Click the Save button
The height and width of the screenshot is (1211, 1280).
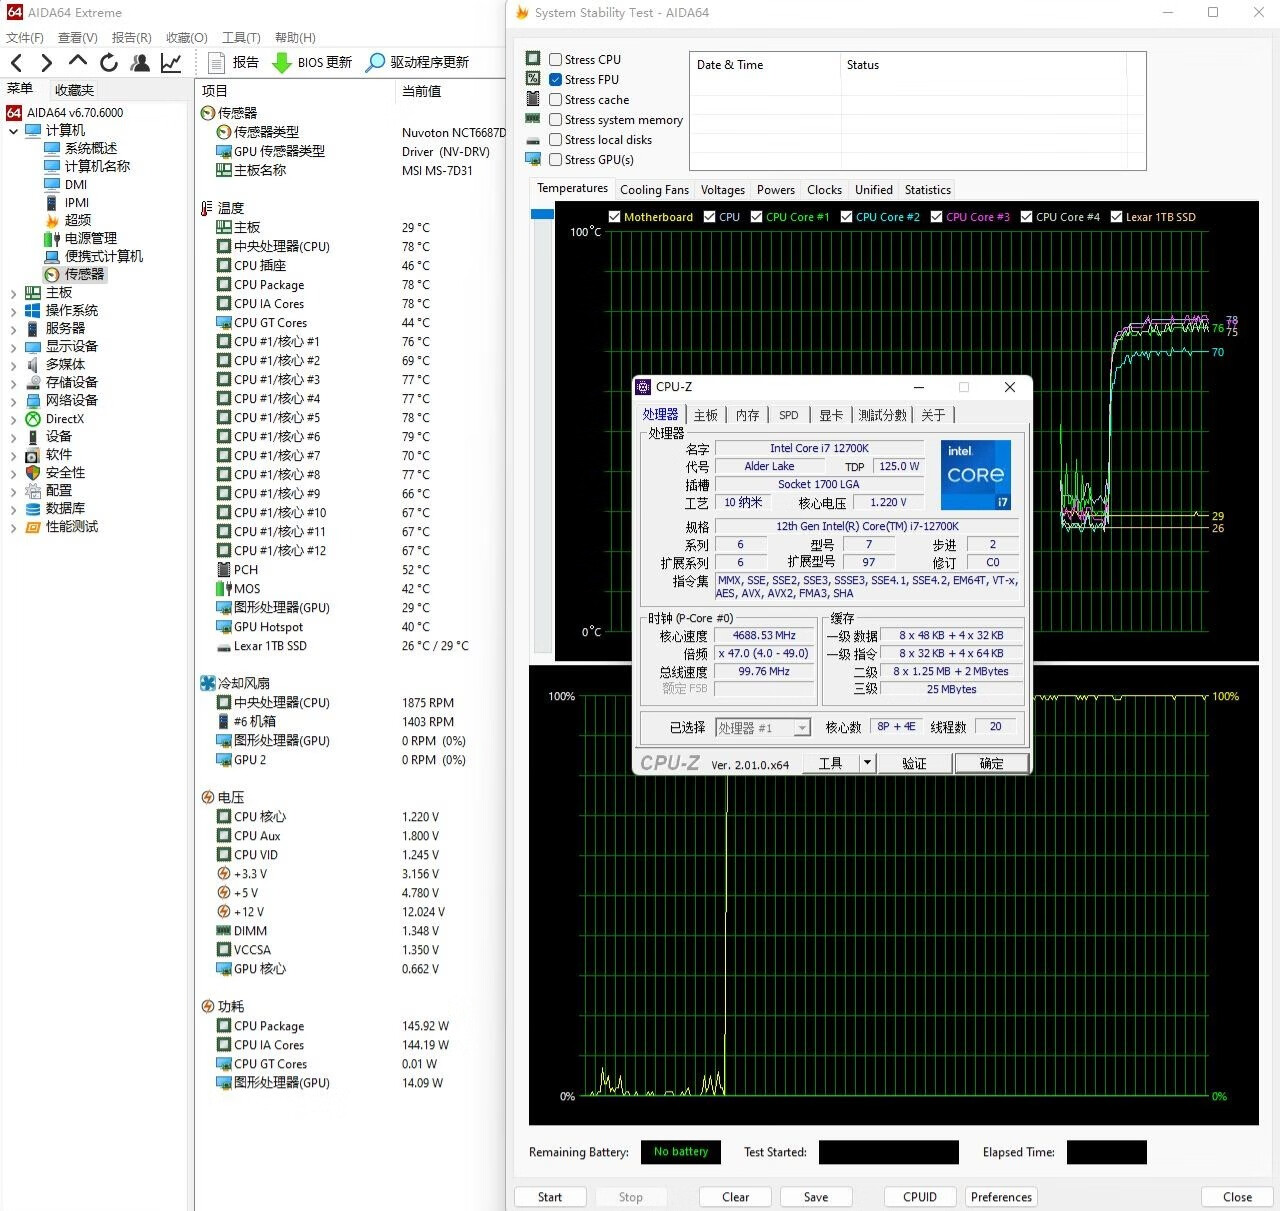[816, 1197]
